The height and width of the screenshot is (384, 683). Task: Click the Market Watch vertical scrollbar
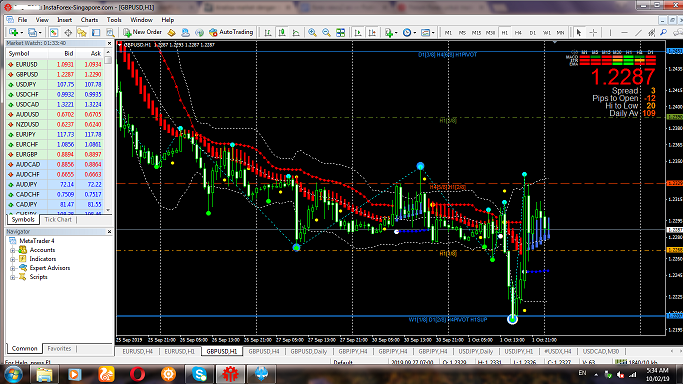click(108, 131)
